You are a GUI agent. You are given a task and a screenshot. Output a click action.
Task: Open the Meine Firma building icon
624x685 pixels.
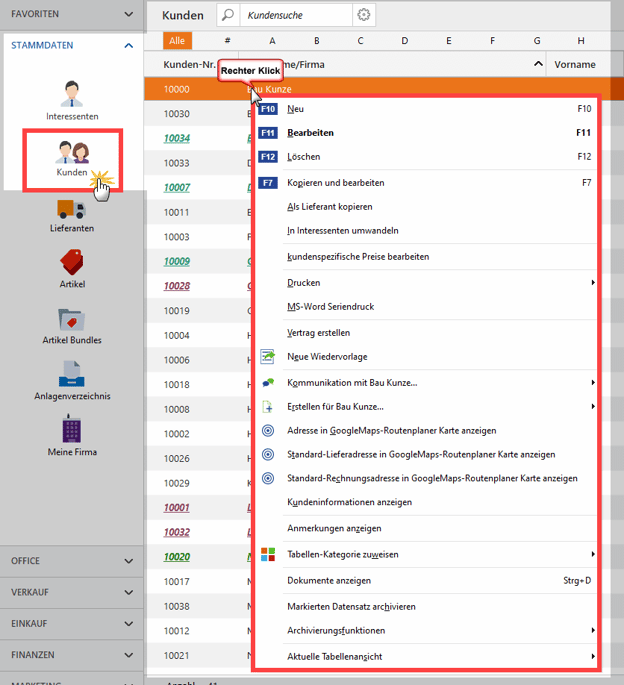(72, 430)
